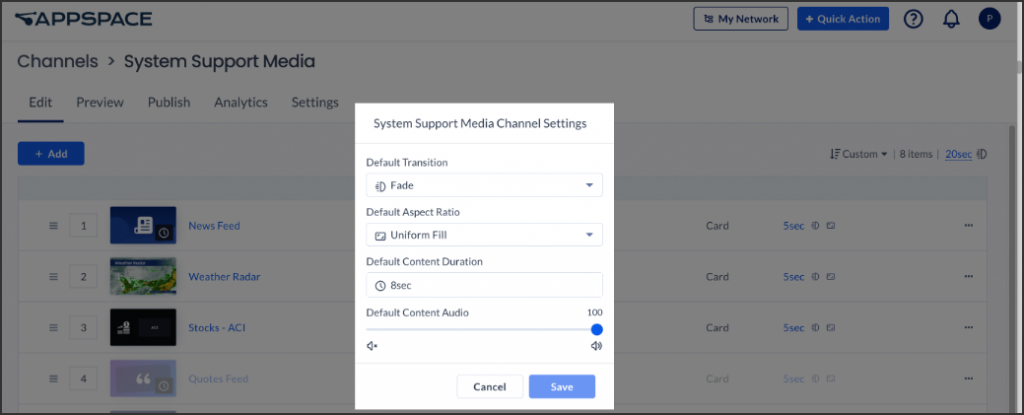The width and height of the screenshot is (1024, 415).
Task: Open the Weather Radar link
Action: pyautogui.click(x=224, y=276)
